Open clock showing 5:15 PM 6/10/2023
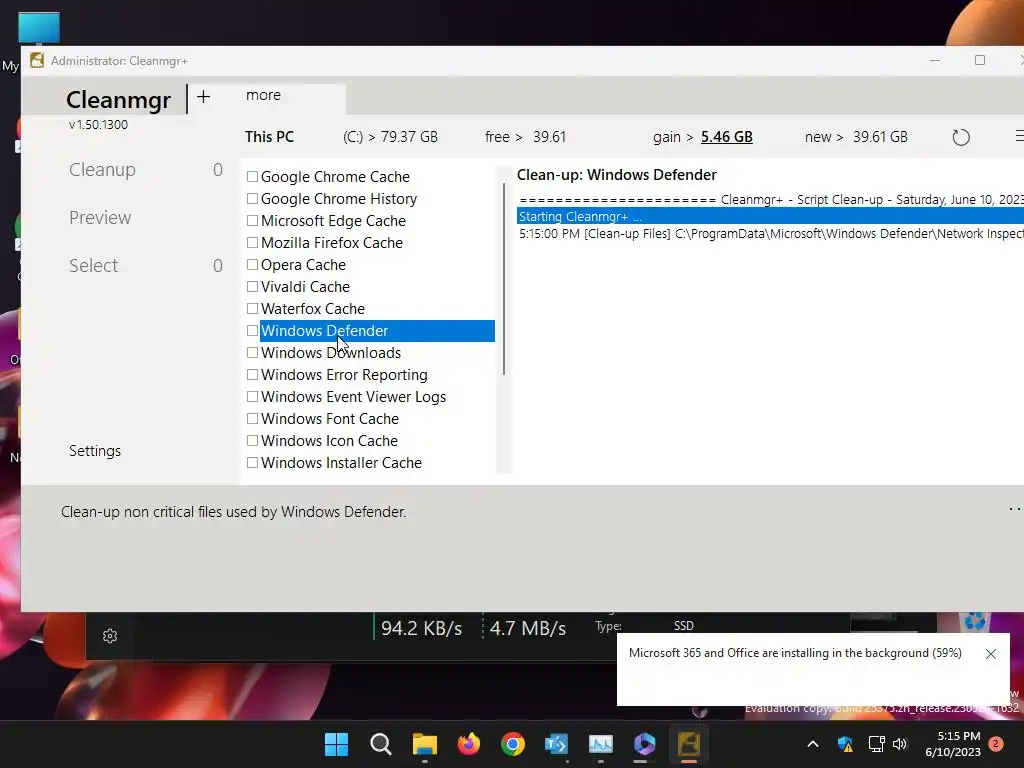 (953, 744)
